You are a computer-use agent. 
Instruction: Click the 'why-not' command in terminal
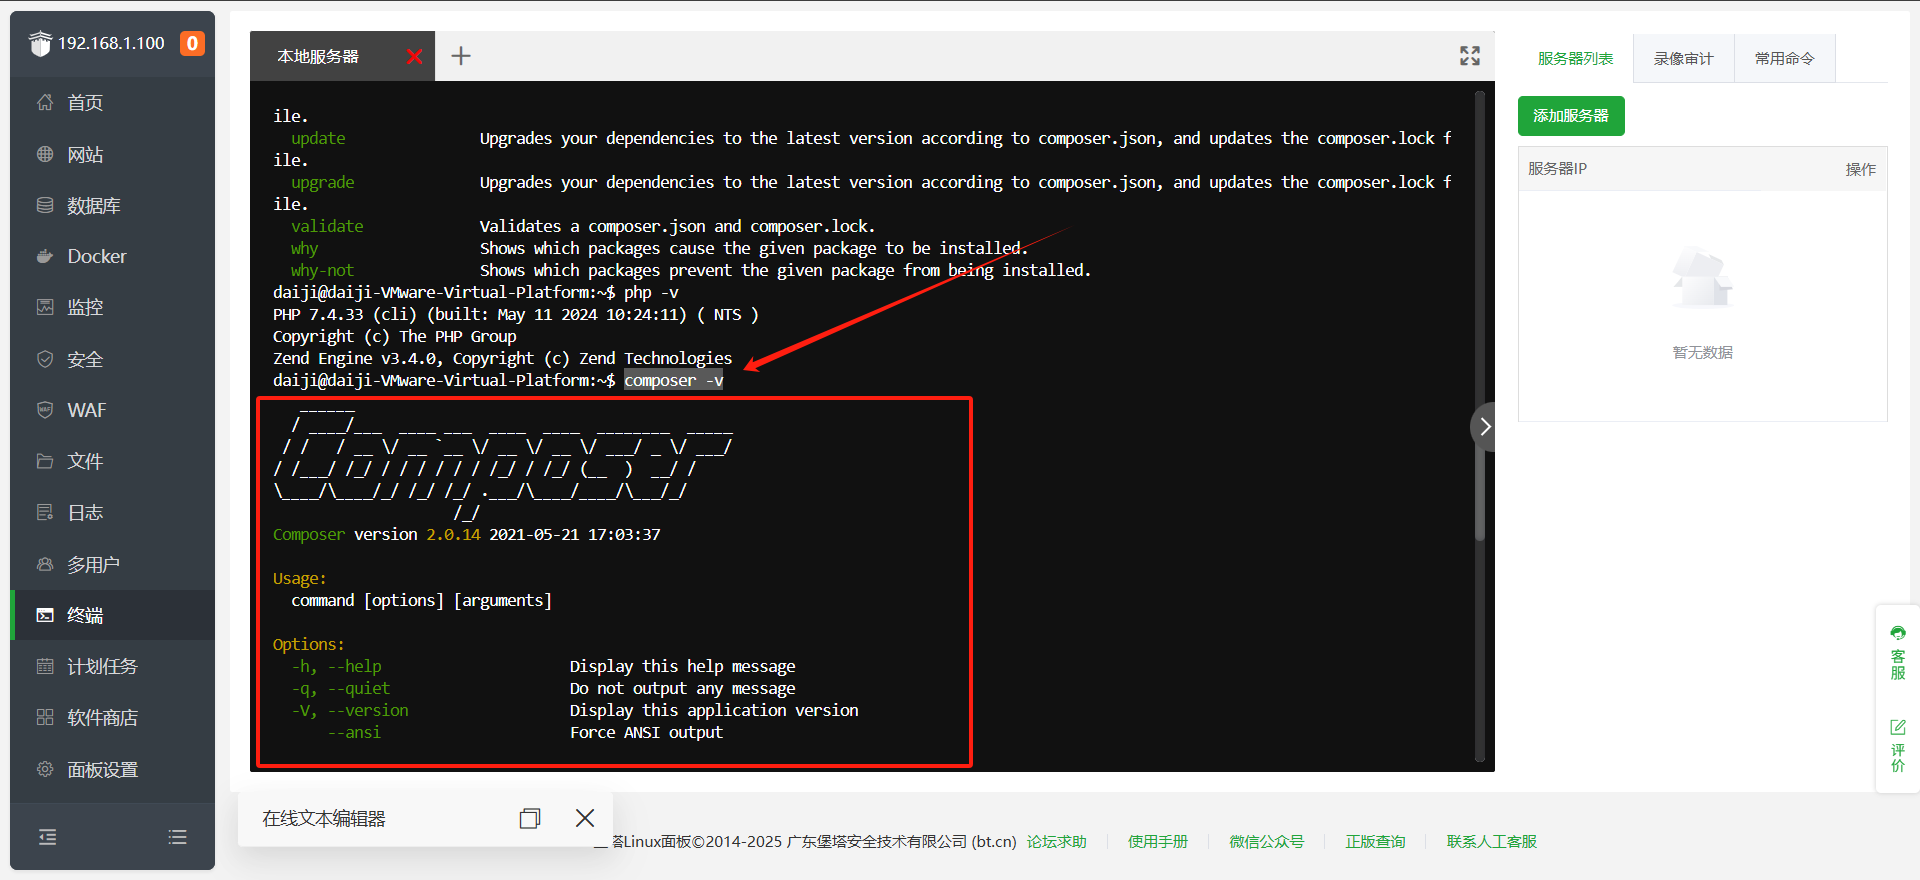322,270
